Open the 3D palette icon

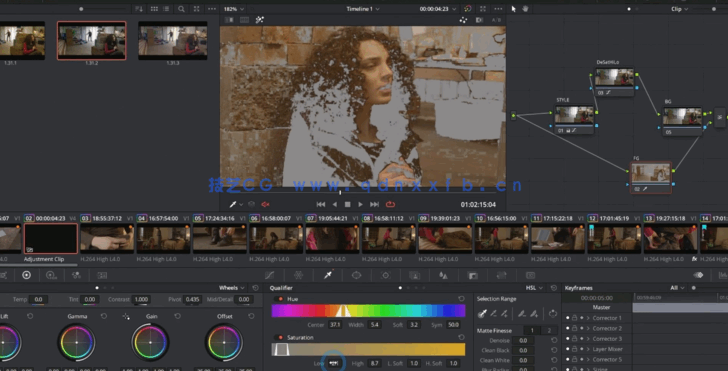[x=530, y=275]
